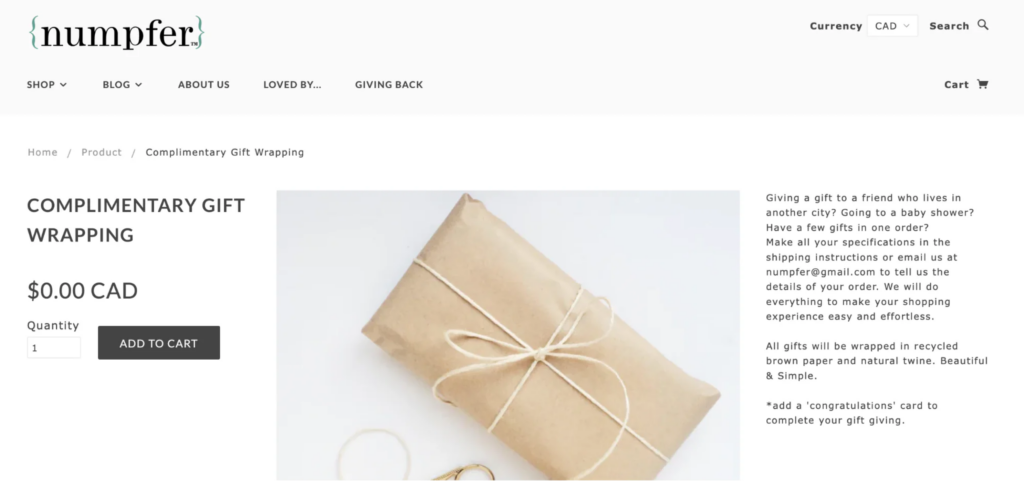Click the Quantity input field

click(54, 347)
